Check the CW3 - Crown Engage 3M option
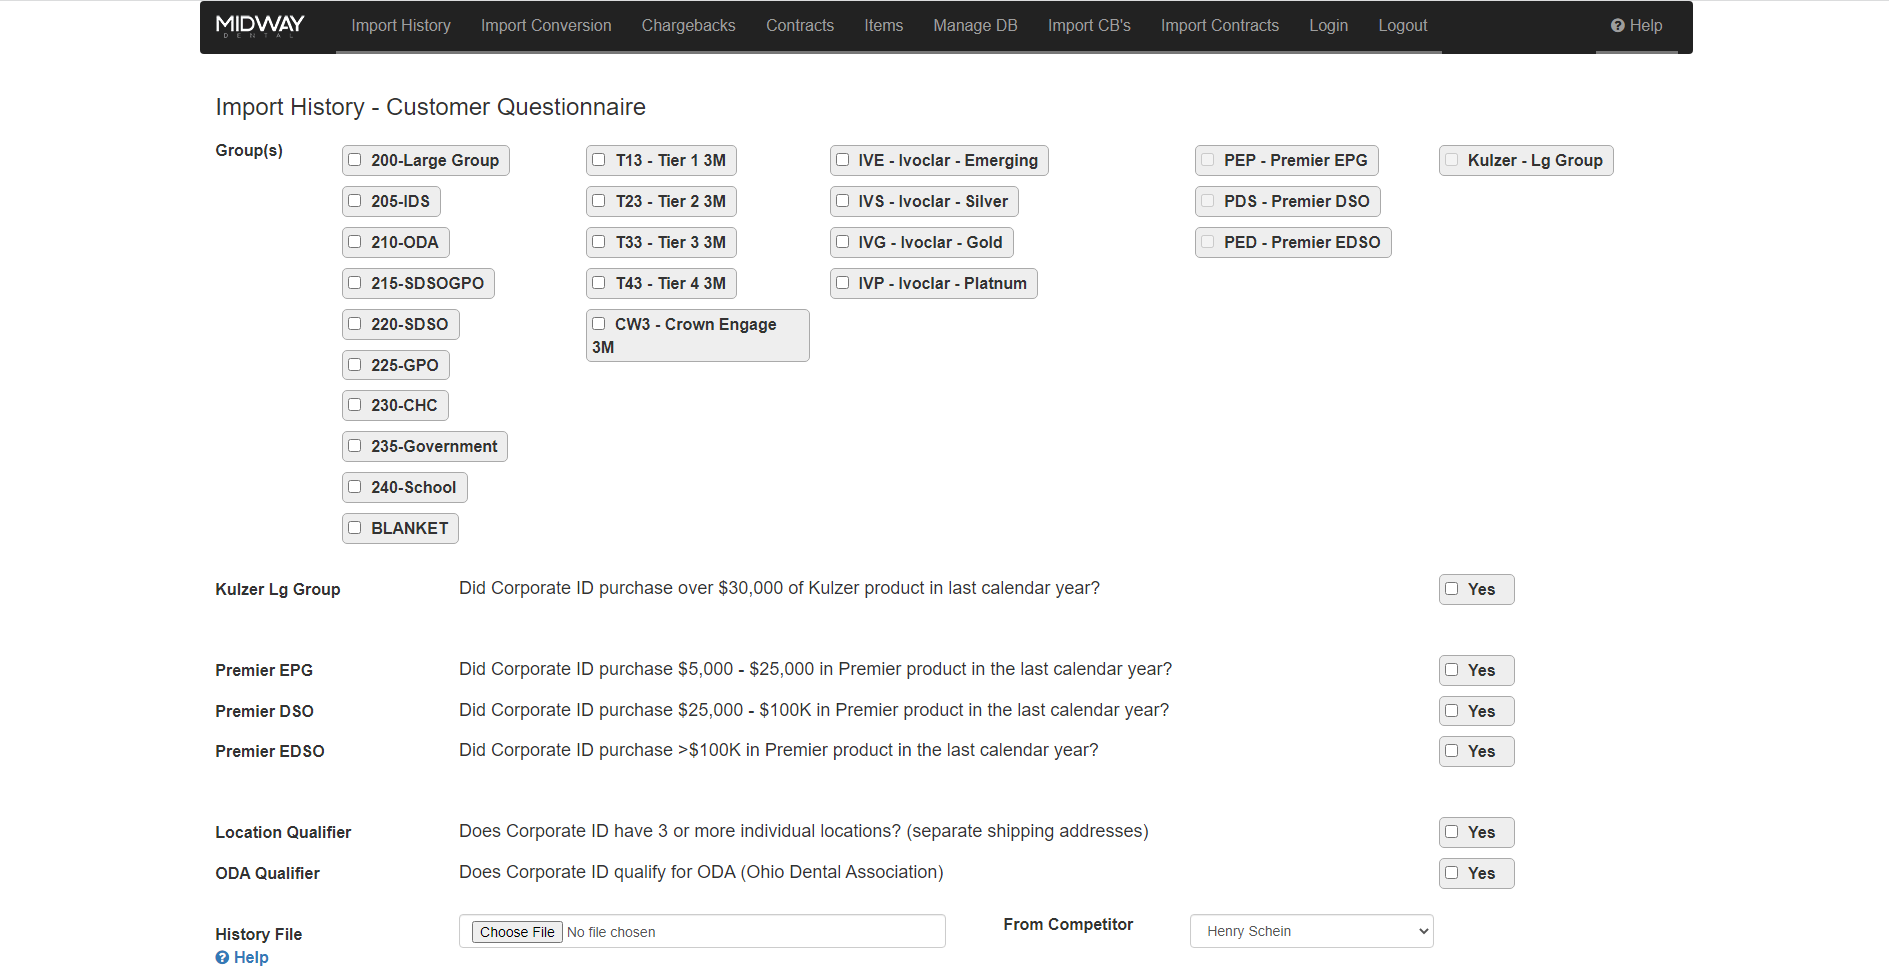 tap(599, 324)
